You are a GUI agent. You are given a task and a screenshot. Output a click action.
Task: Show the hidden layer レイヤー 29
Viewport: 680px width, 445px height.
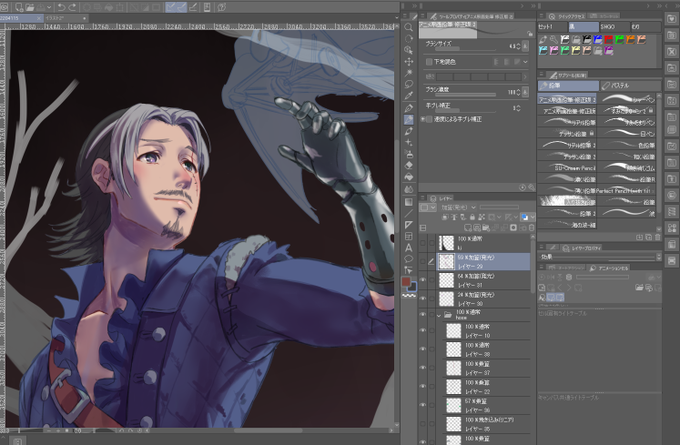click(423, 262)
